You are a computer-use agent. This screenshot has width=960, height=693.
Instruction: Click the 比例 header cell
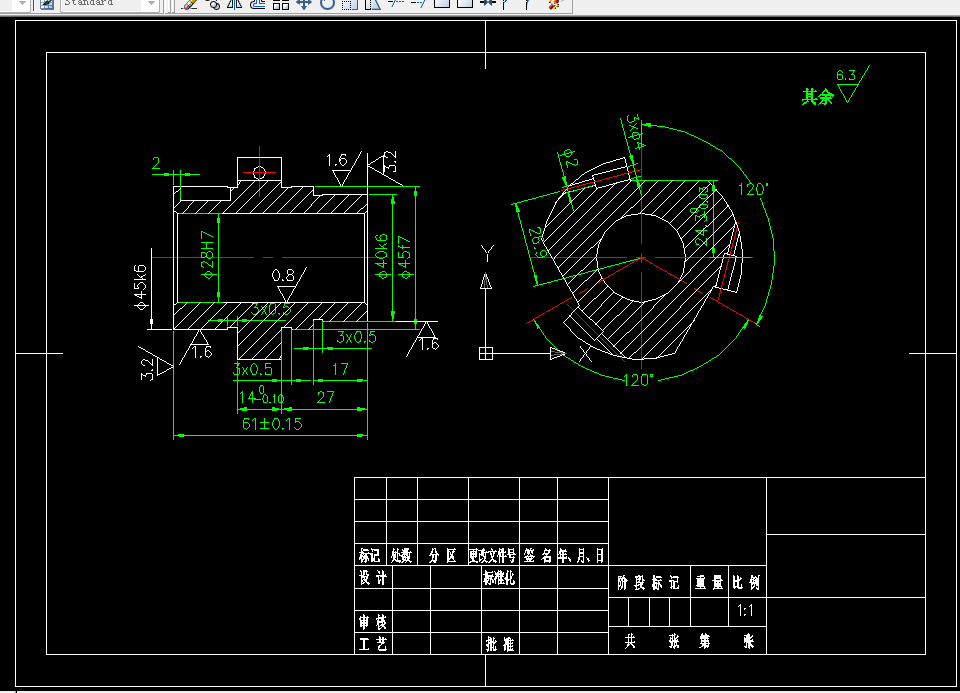tap(746, 582)
